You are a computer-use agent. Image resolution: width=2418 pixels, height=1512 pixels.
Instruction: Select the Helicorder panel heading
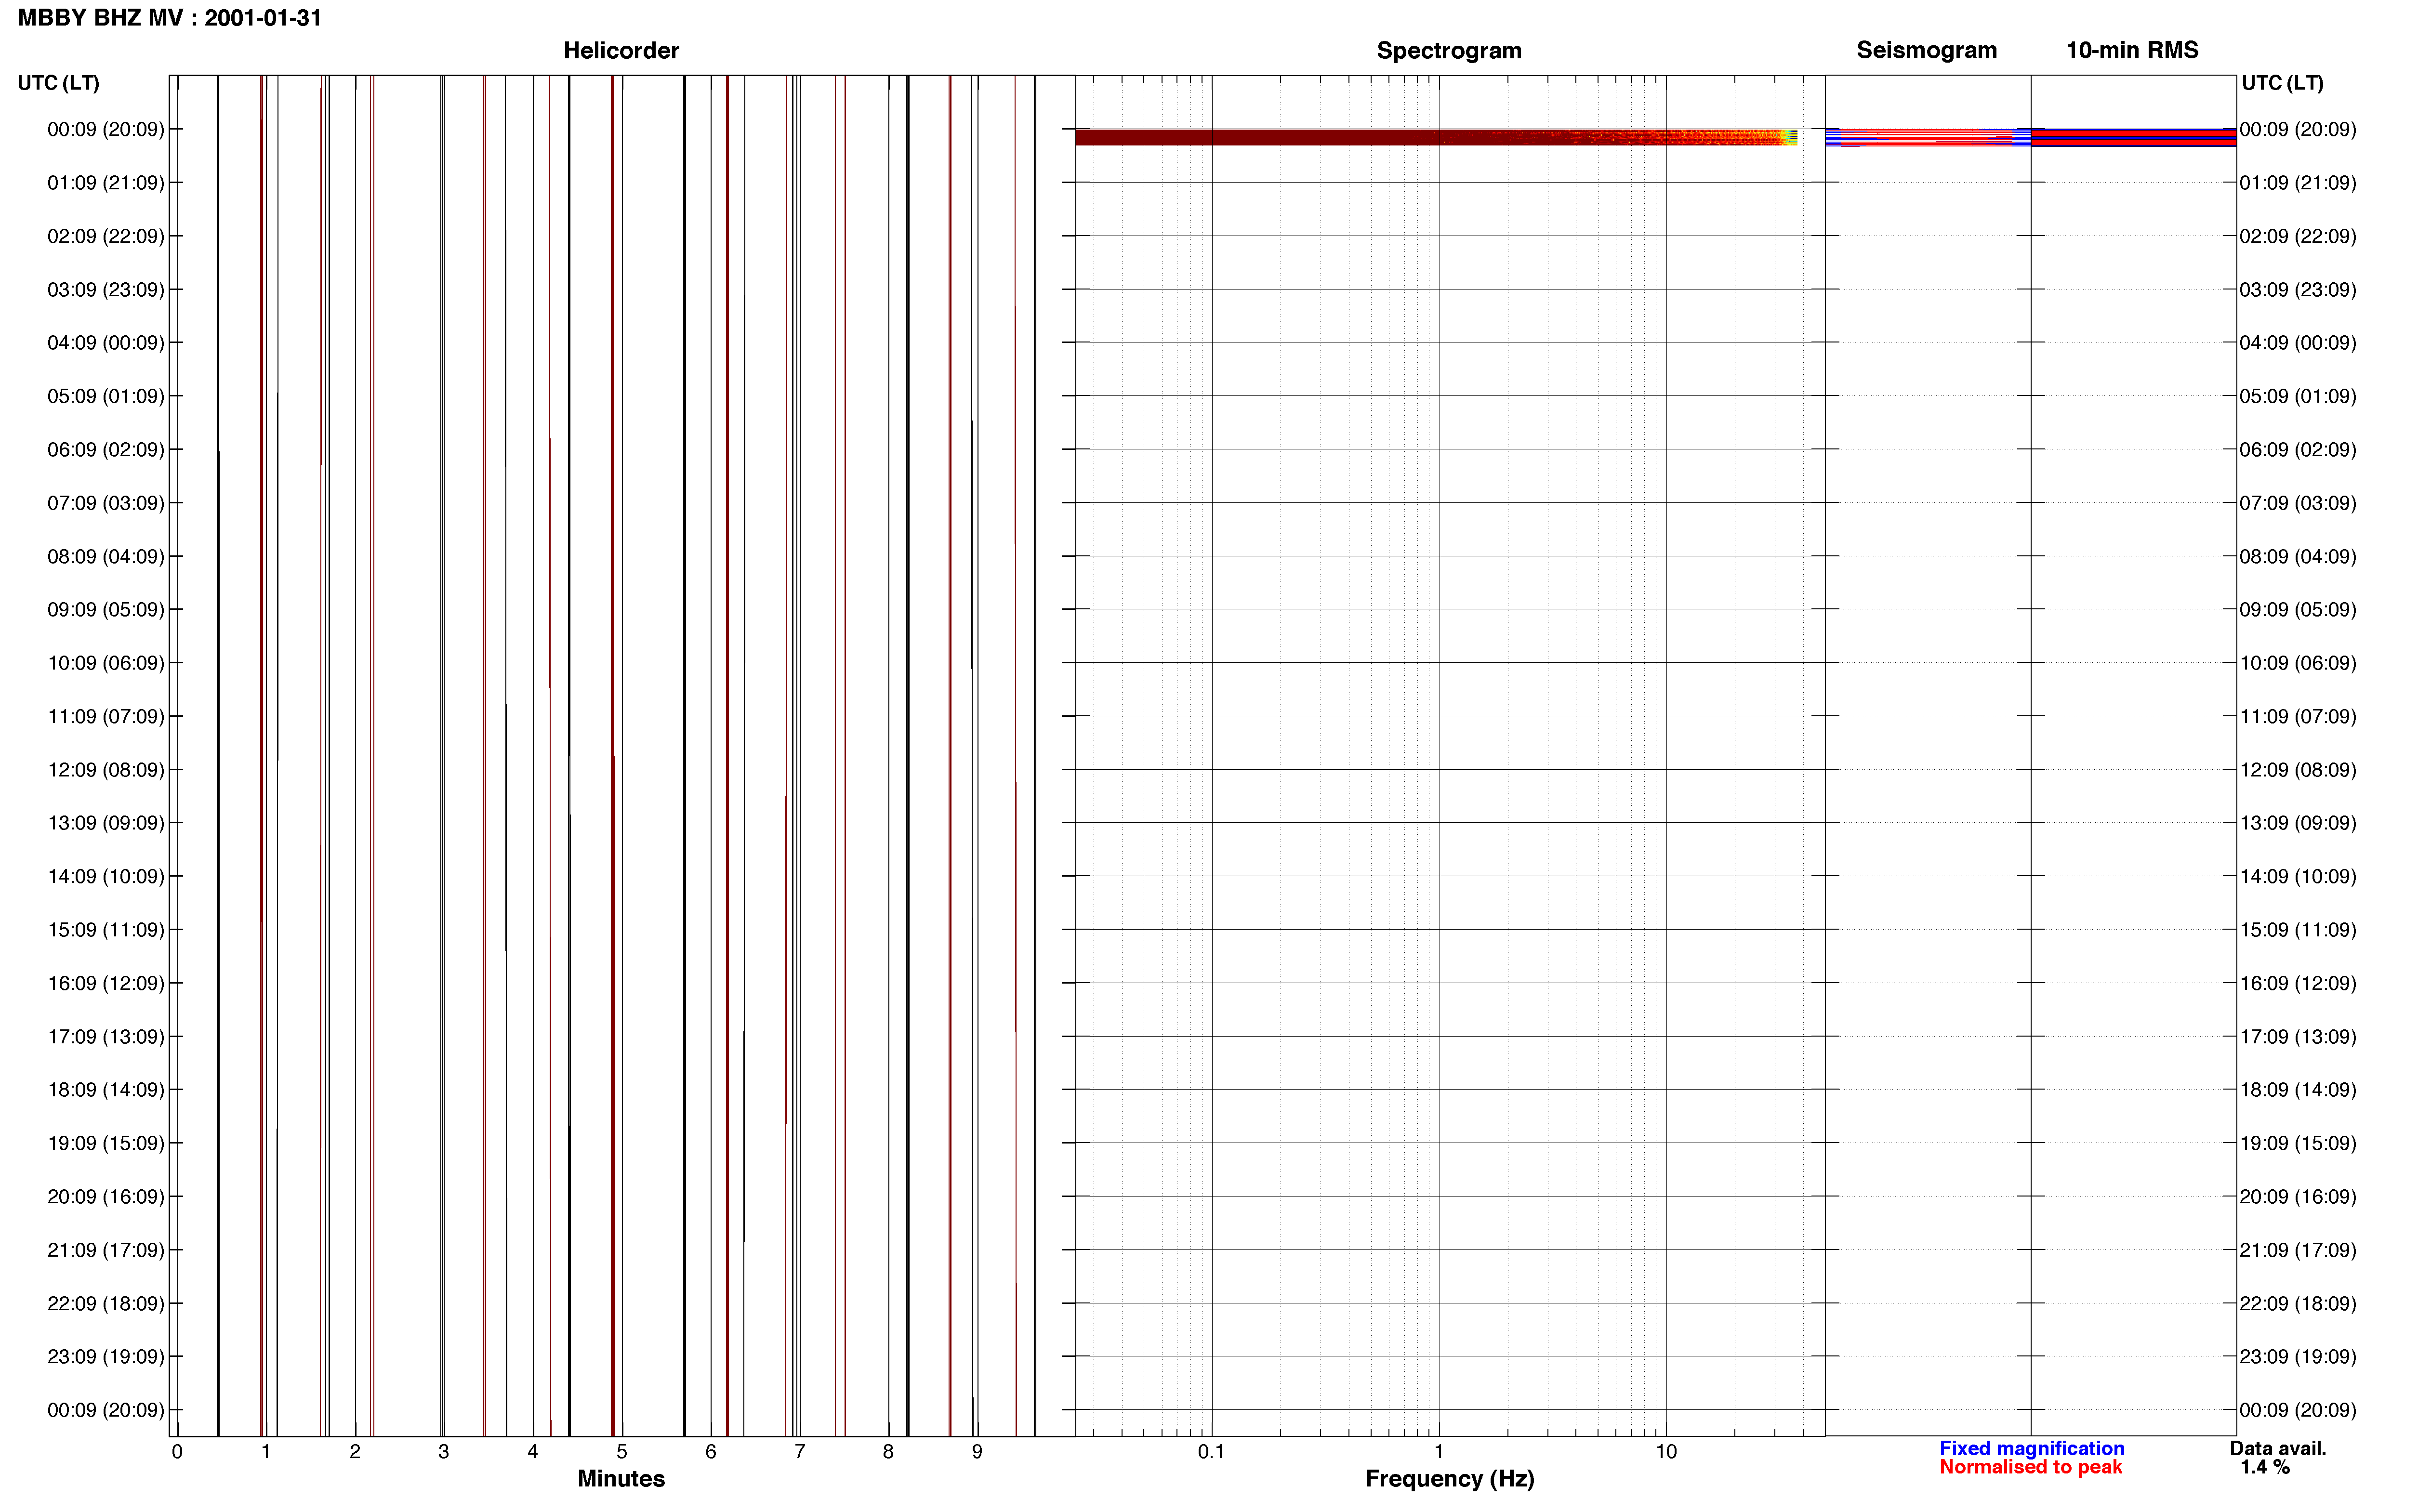(x=621, y=51)
